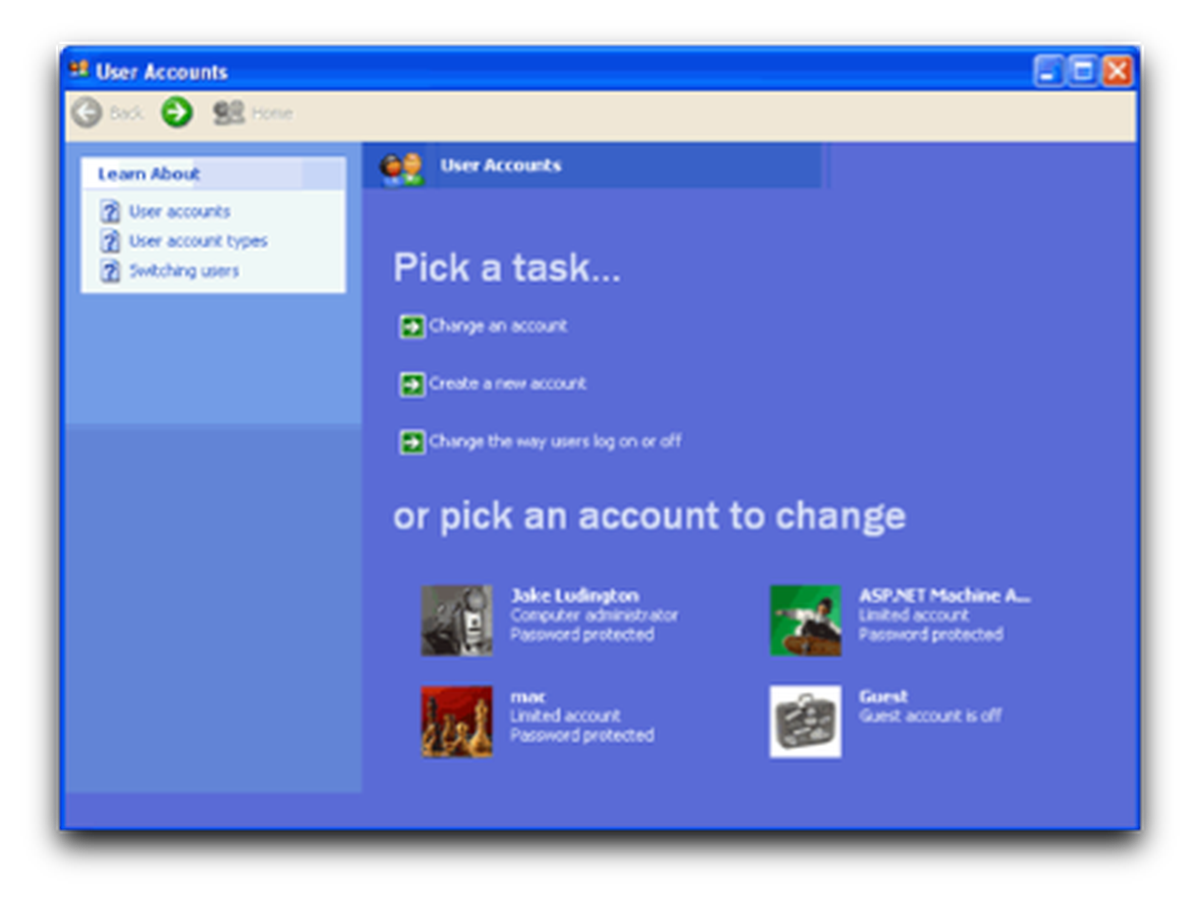The width and height of the screenshot is (1200, 904).
Task: Click the Home icon in the toolbar
Action: point(230,112)
